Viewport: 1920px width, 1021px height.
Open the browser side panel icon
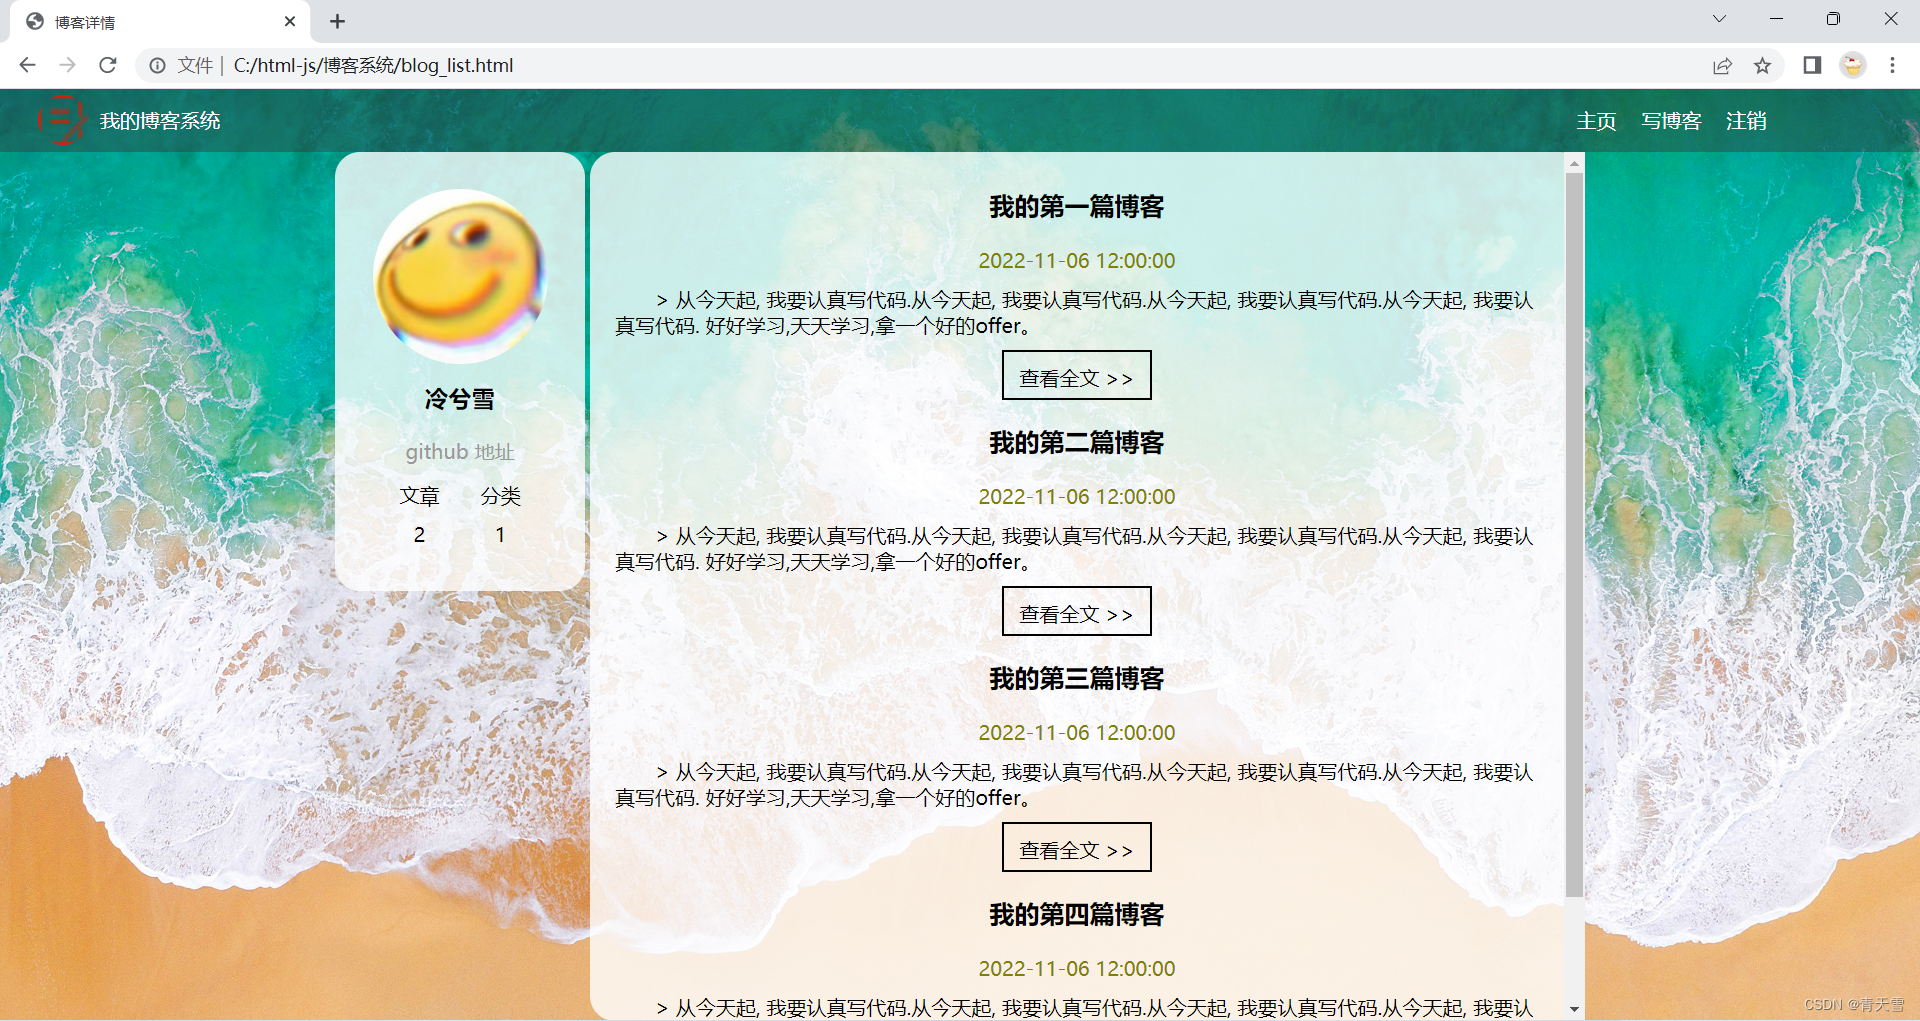(x=1811, y=65)
